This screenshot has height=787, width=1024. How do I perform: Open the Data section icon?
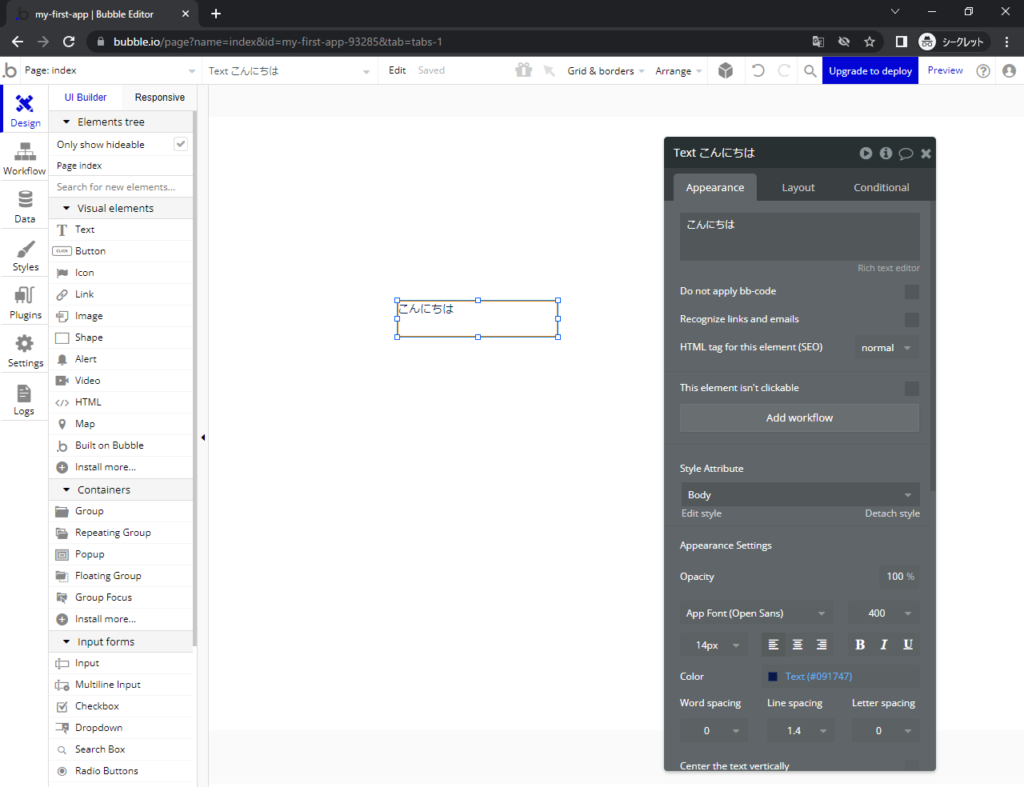[x=24, y=207]
